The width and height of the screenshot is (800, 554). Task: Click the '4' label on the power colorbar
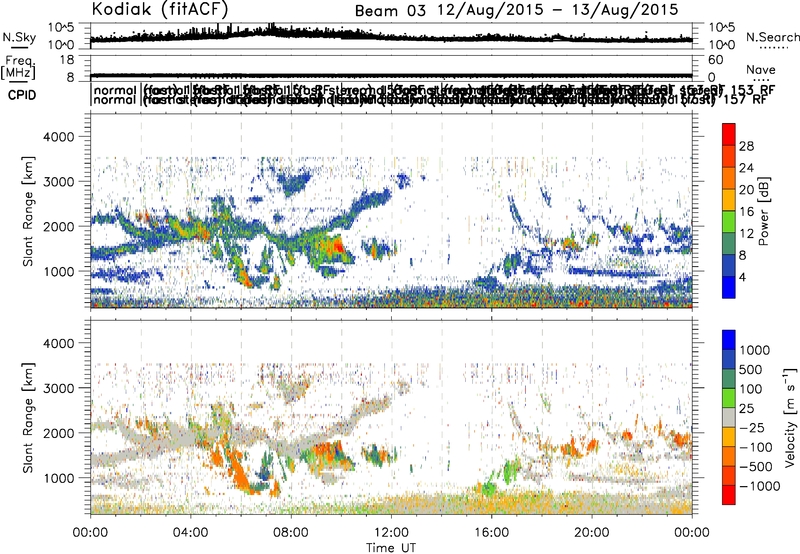[742, 278]
